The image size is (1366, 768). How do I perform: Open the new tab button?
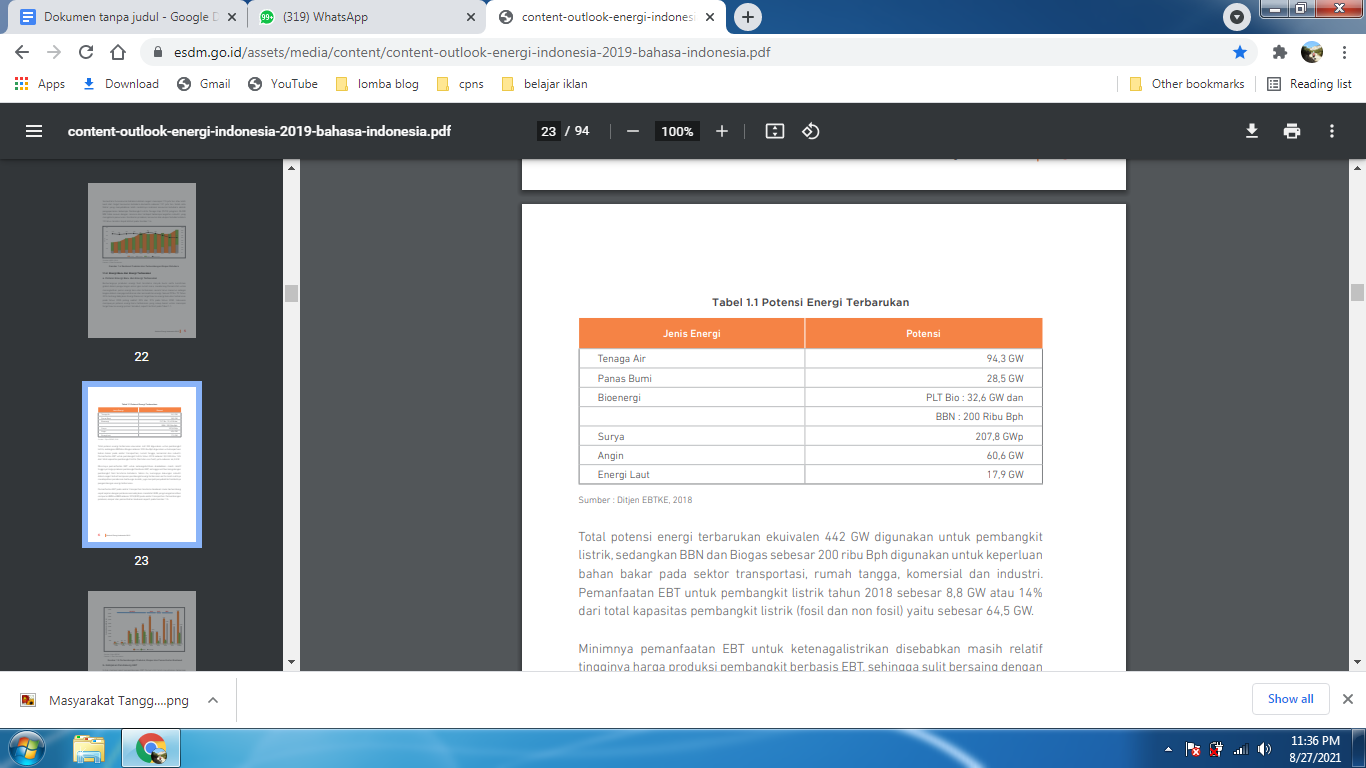point(747,17)
